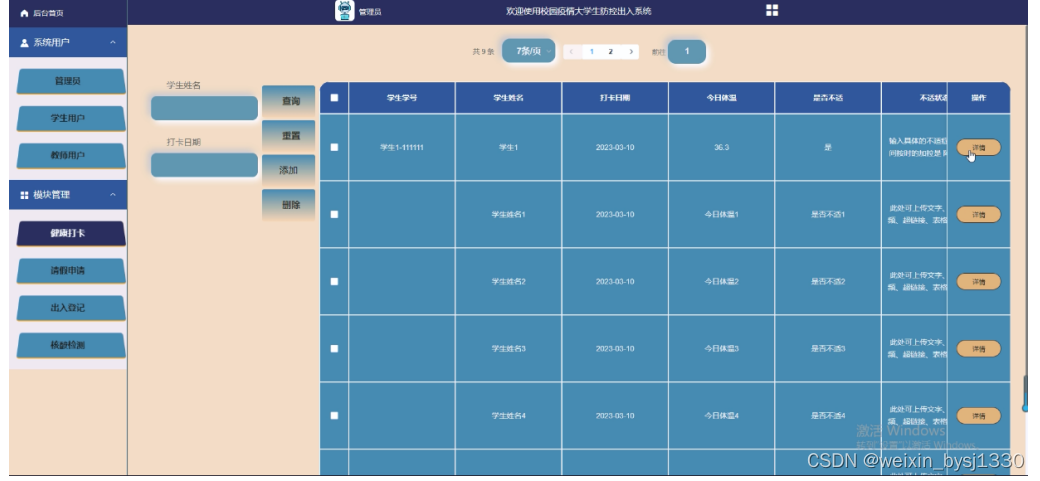Image resolution: width=1040 pixels, height=481 pixels.
Task: Select the 出入登记 module
Action: coord(71,307)
